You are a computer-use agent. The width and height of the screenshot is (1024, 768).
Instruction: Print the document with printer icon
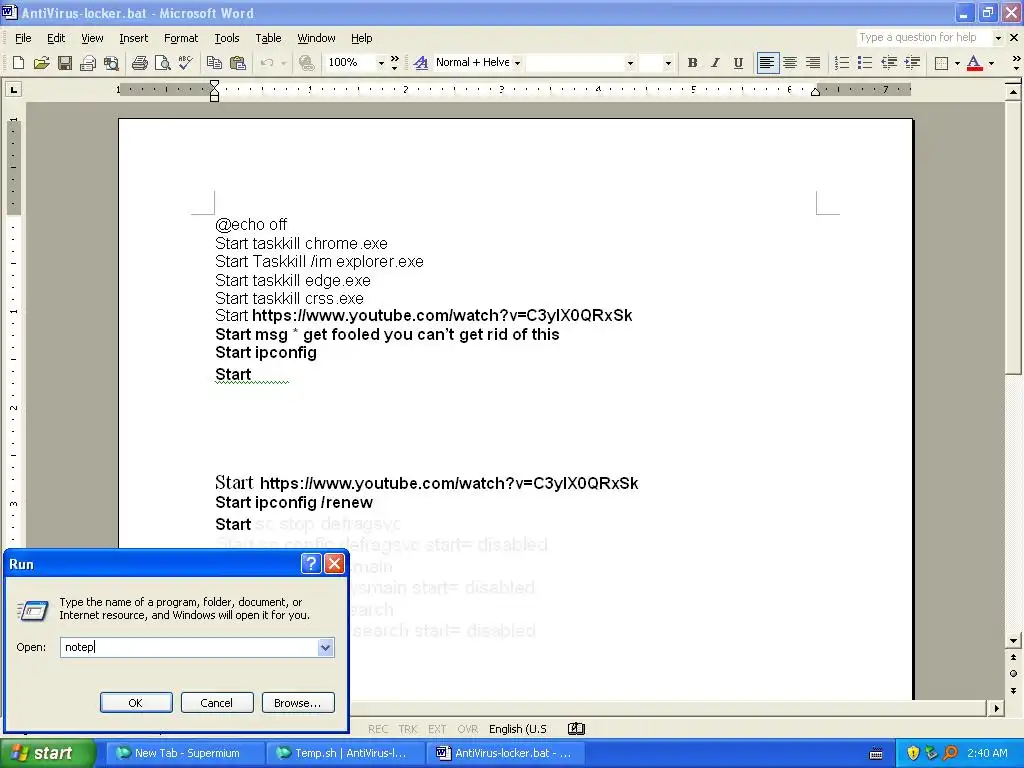click(139, 63)
